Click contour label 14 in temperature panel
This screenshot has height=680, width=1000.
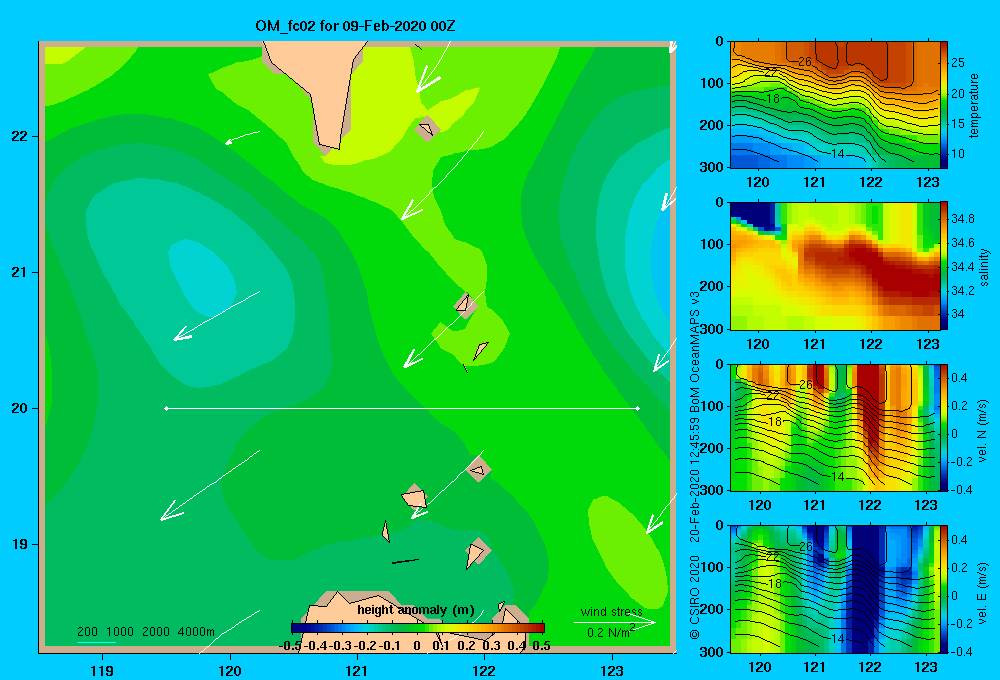coord(838,154)
